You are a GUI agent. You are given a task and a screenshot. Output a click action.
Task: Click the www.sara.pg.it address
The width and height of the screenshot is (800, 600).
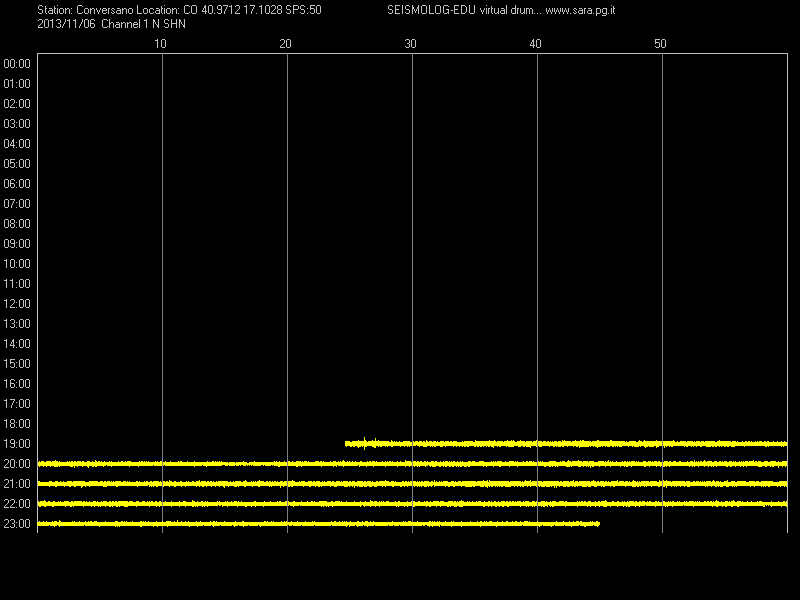pos(580,10)
